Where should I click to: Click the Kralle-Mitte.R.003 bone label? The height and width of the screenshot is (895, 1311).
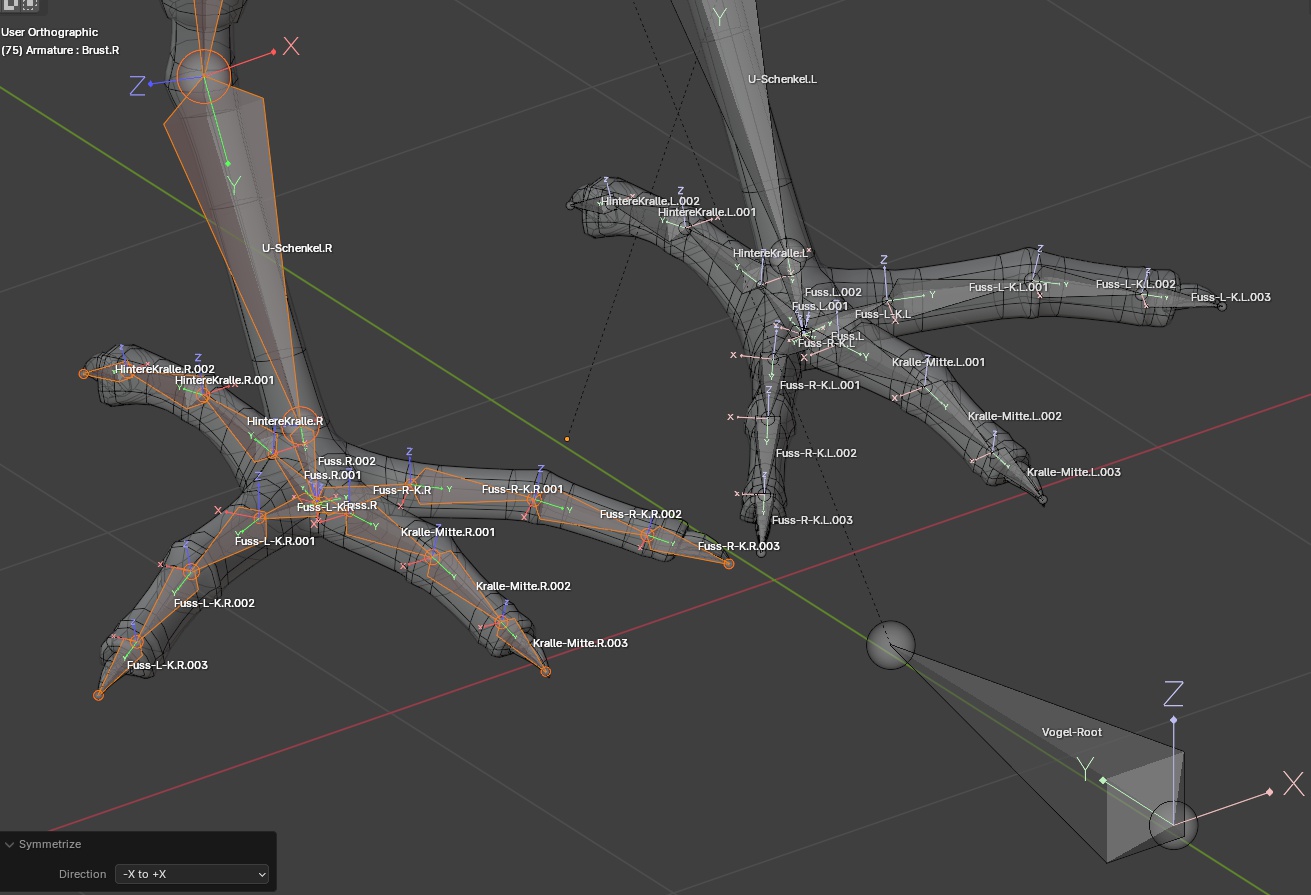[580, 643]
